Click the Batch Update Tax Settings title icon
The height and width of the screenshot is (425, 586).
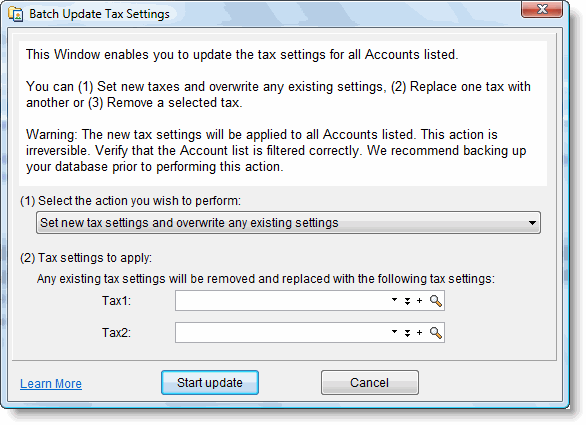(x=16, y=15)
